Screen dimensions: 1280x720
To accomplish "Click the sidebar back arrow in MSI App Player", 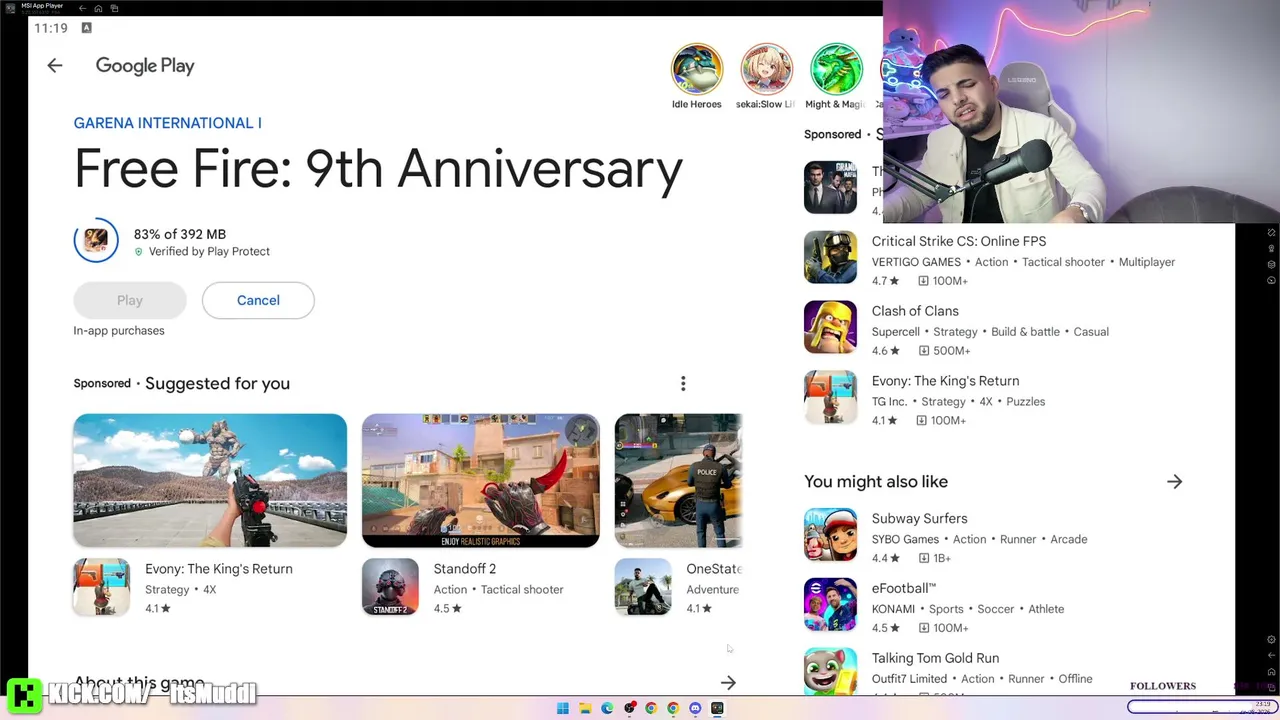I will click(1271, 656).
